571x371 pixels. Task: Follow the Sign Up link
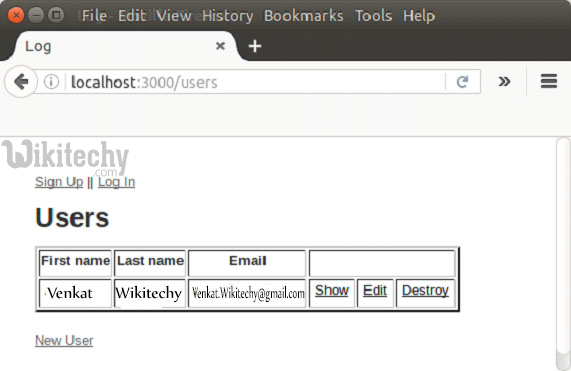[x=59, y=182]
